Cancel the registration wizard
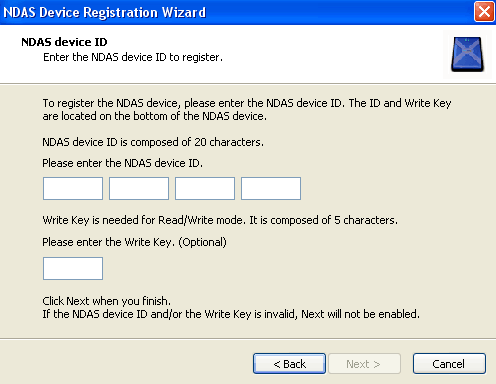 449,364
